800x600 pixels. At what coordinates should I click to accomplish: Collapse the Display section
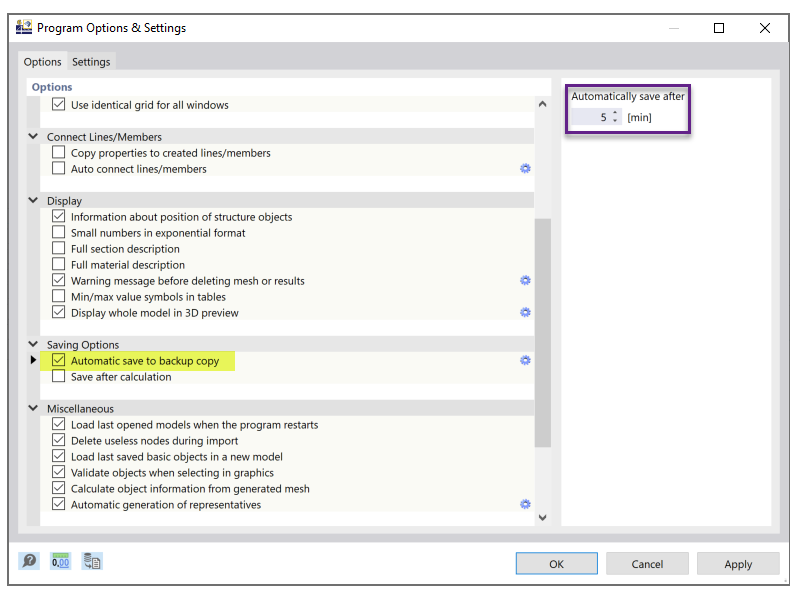coord(32,200)
